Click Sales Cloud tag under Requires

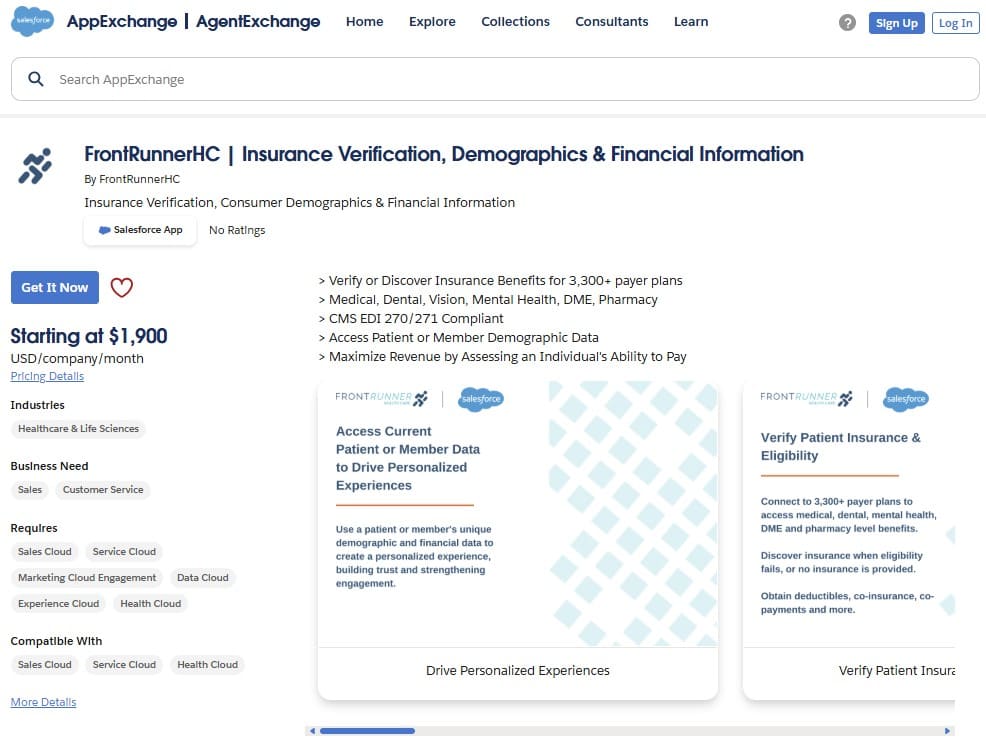[45, 551]
